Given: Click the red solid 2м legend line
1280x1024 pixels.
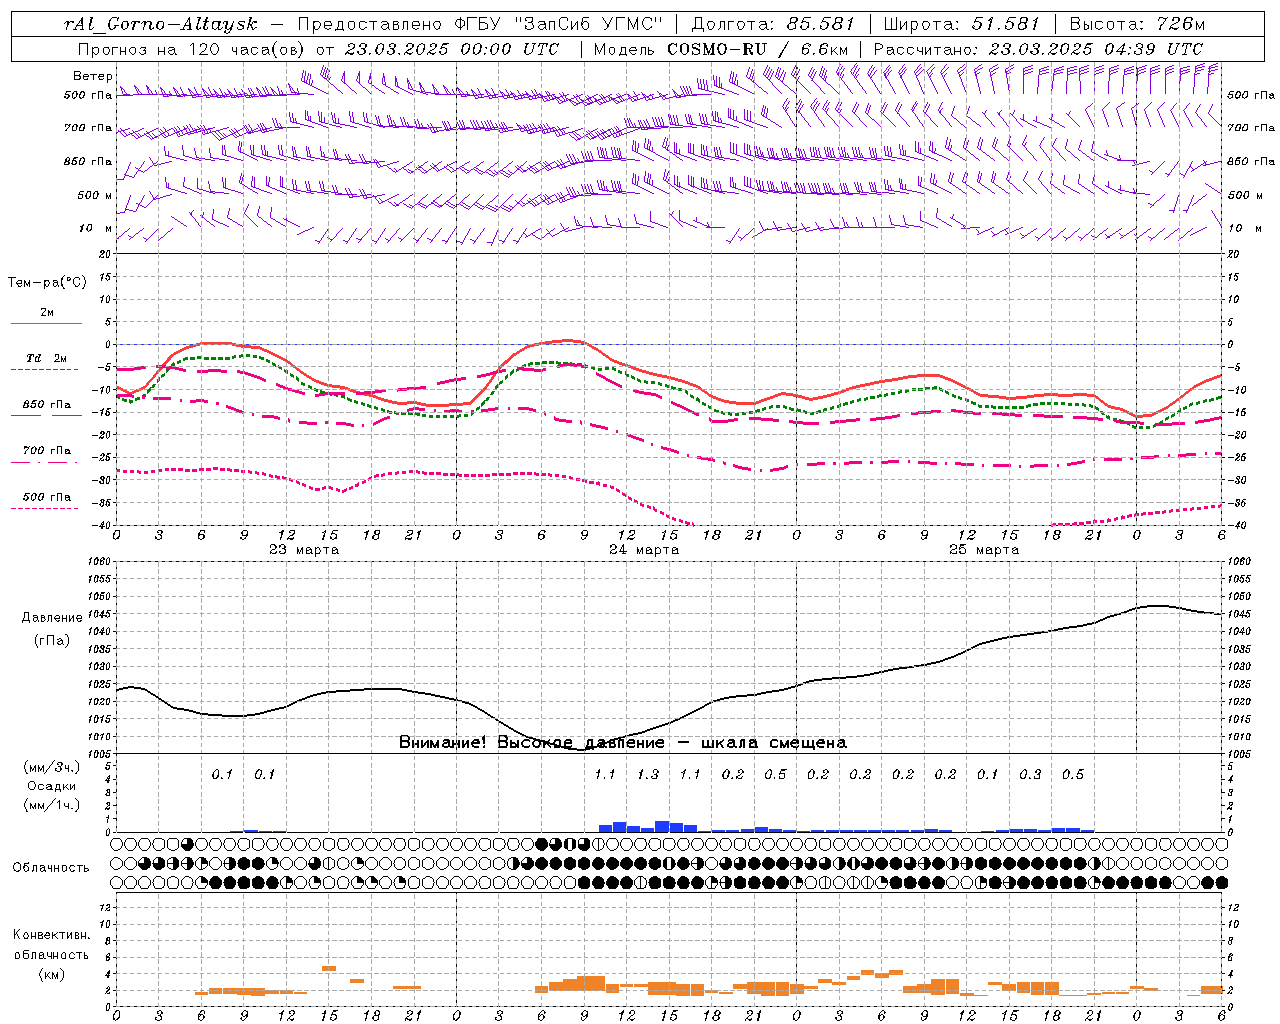Looking at the screenshot, I should pyautogui.click(x=46, y=323).
